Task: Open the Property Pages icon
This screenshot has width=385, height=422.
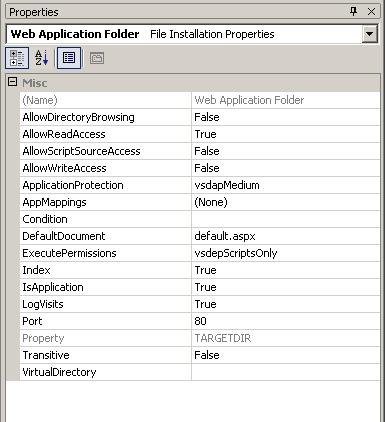Action: 97,58
